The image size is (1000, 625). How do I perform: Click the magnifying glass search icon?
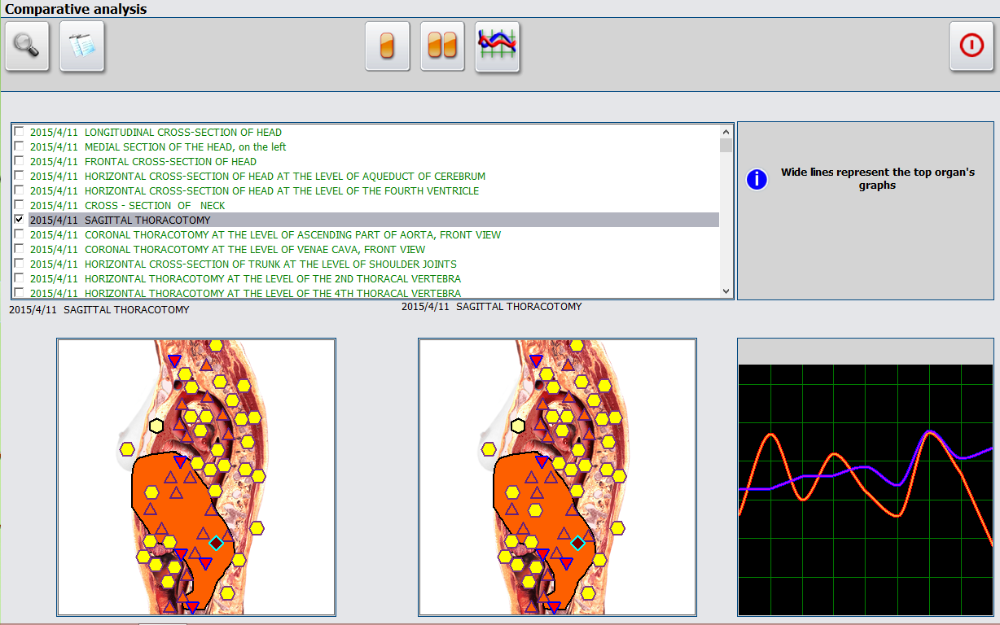tap(27, 47)
